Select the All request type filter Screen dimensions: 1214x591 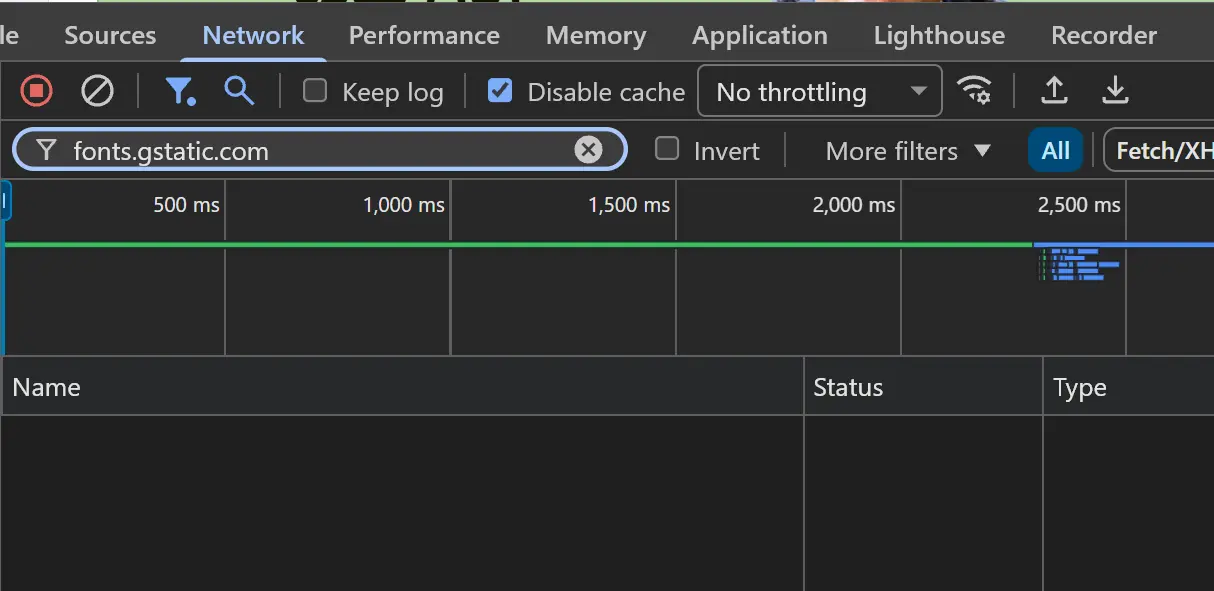[1055, 151]
